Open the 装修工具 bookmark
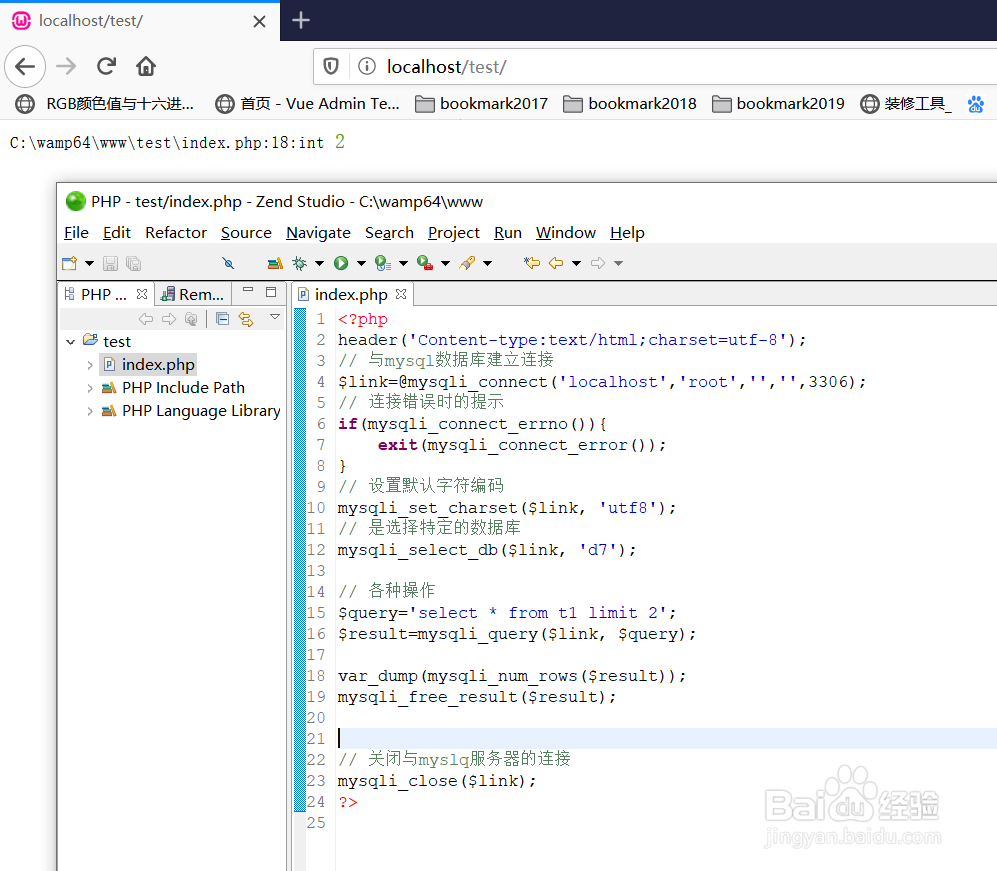 click(x=906, y=104)
